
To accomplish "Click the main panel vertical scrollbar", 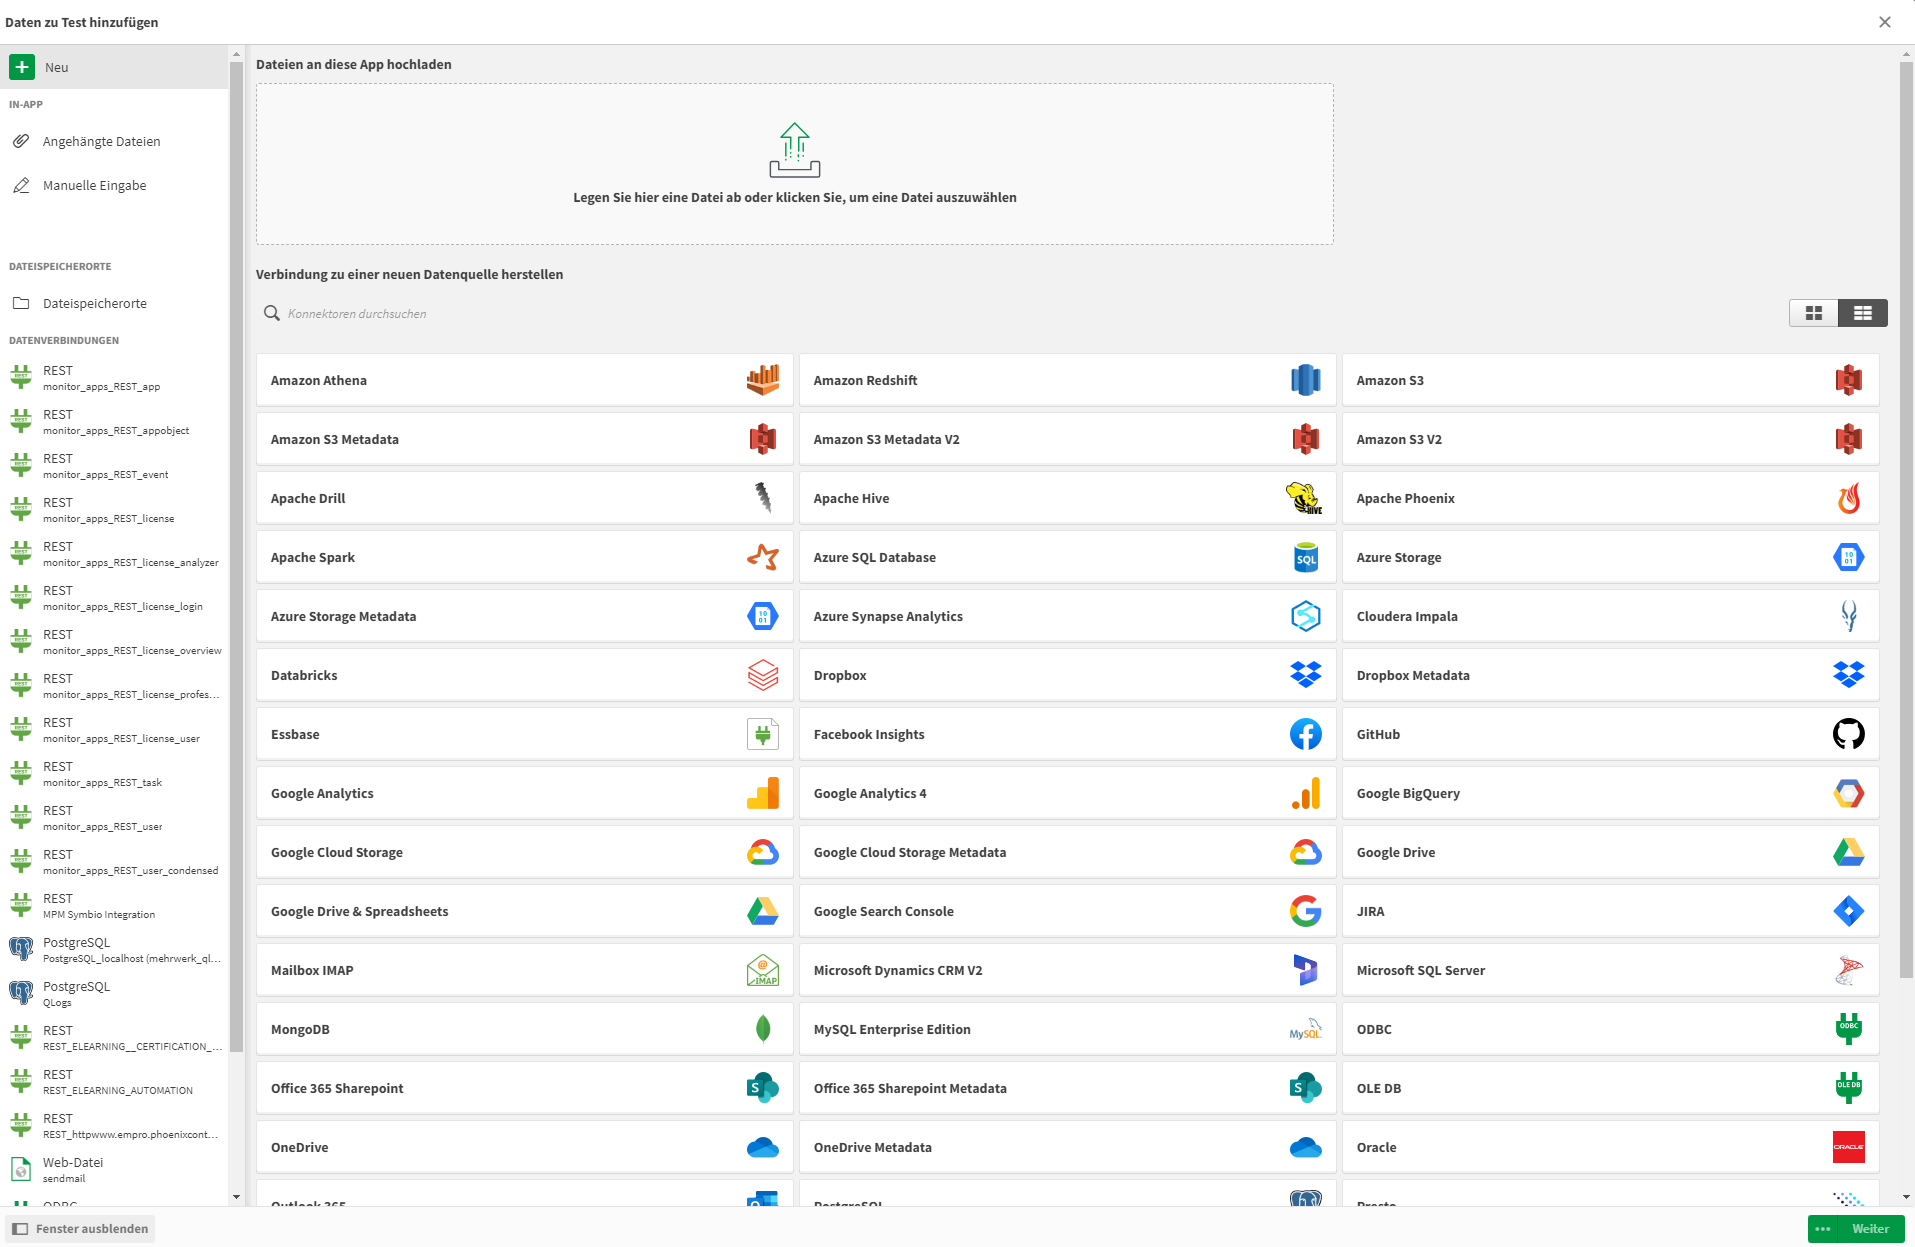I will point(1906,520).
